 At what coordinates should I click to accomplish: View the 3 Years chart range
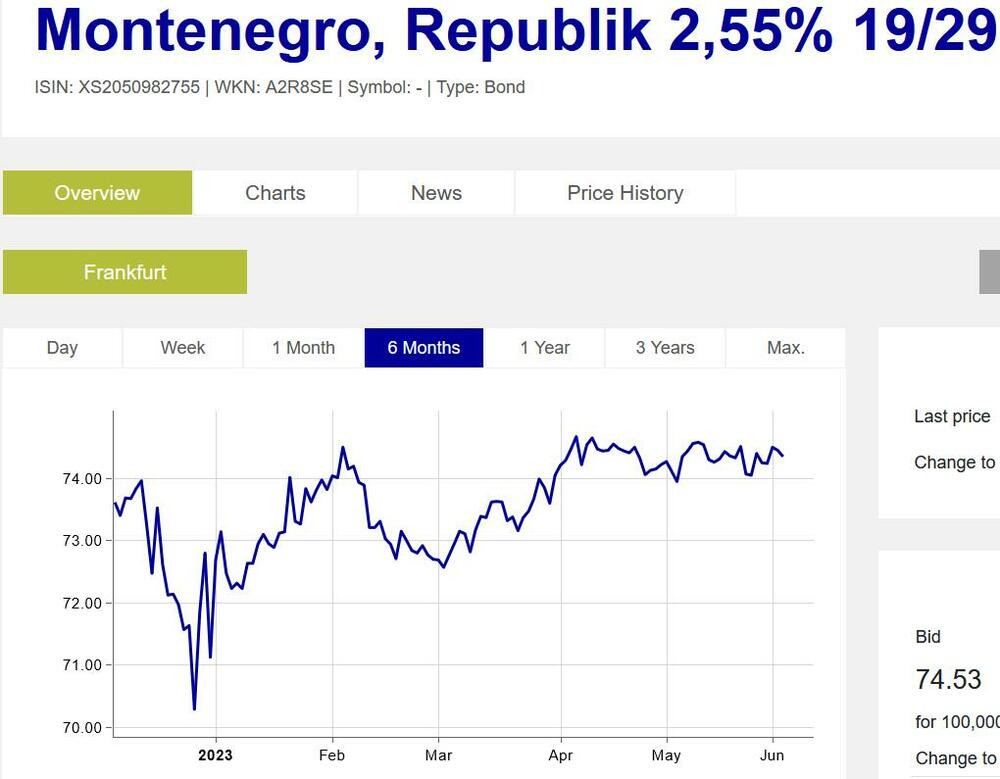pos(665,348)
